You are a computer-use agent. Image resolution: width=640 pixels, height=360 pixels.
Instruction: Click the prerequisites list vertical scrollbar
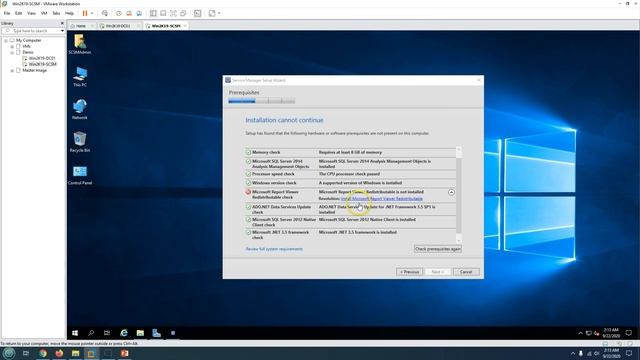[x=459, y=195]
